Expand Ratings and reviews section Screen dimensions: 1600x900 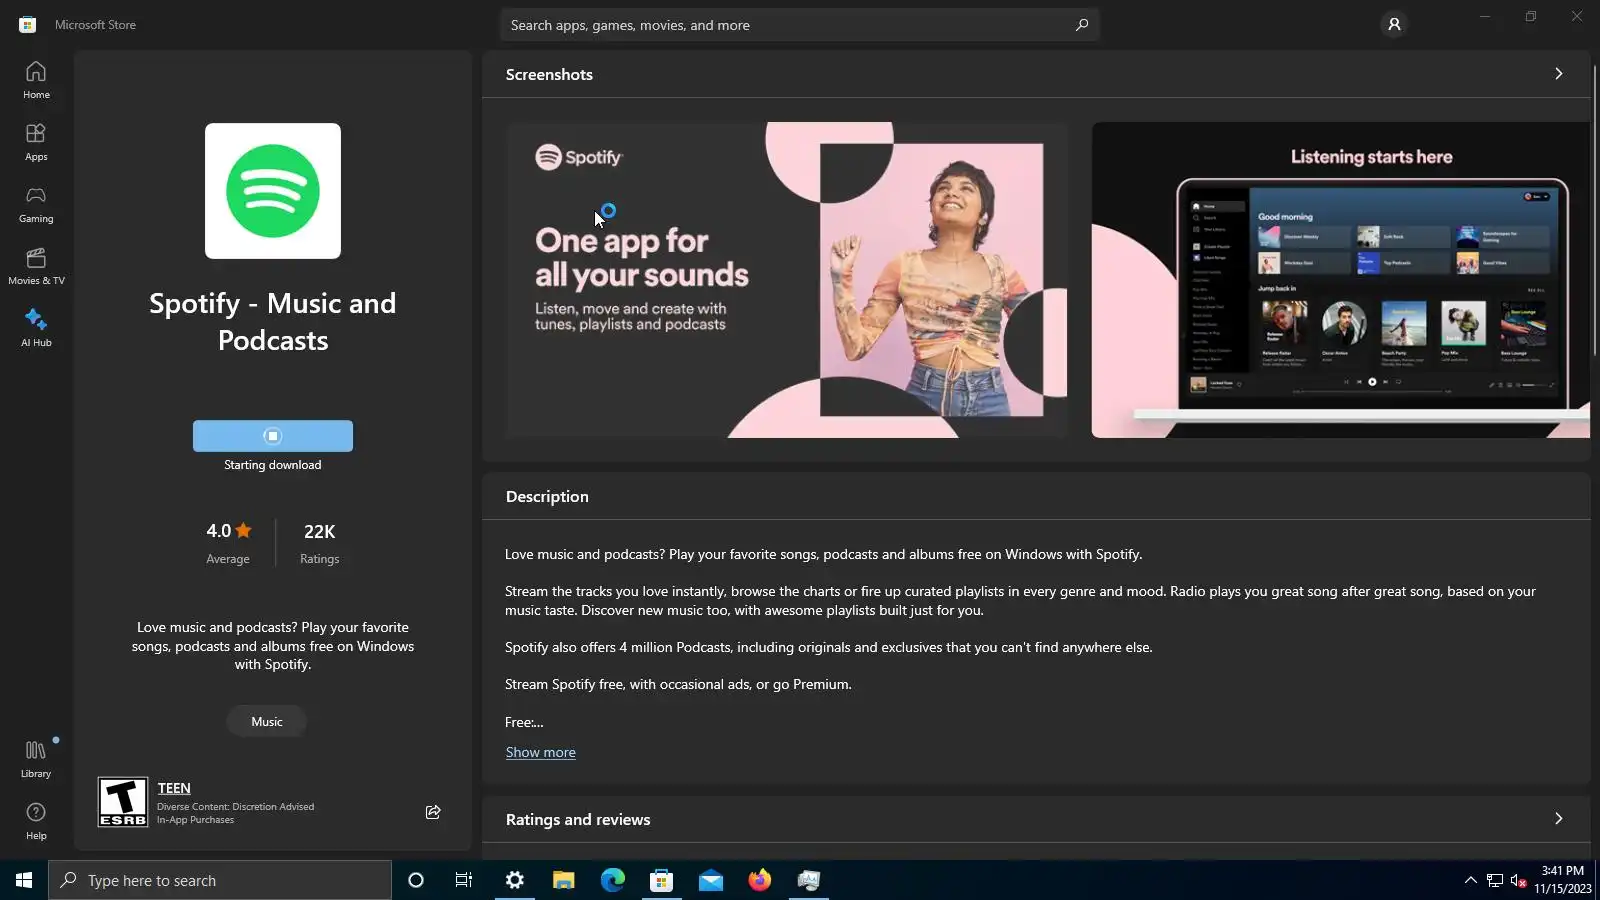tap(1558, 819)
